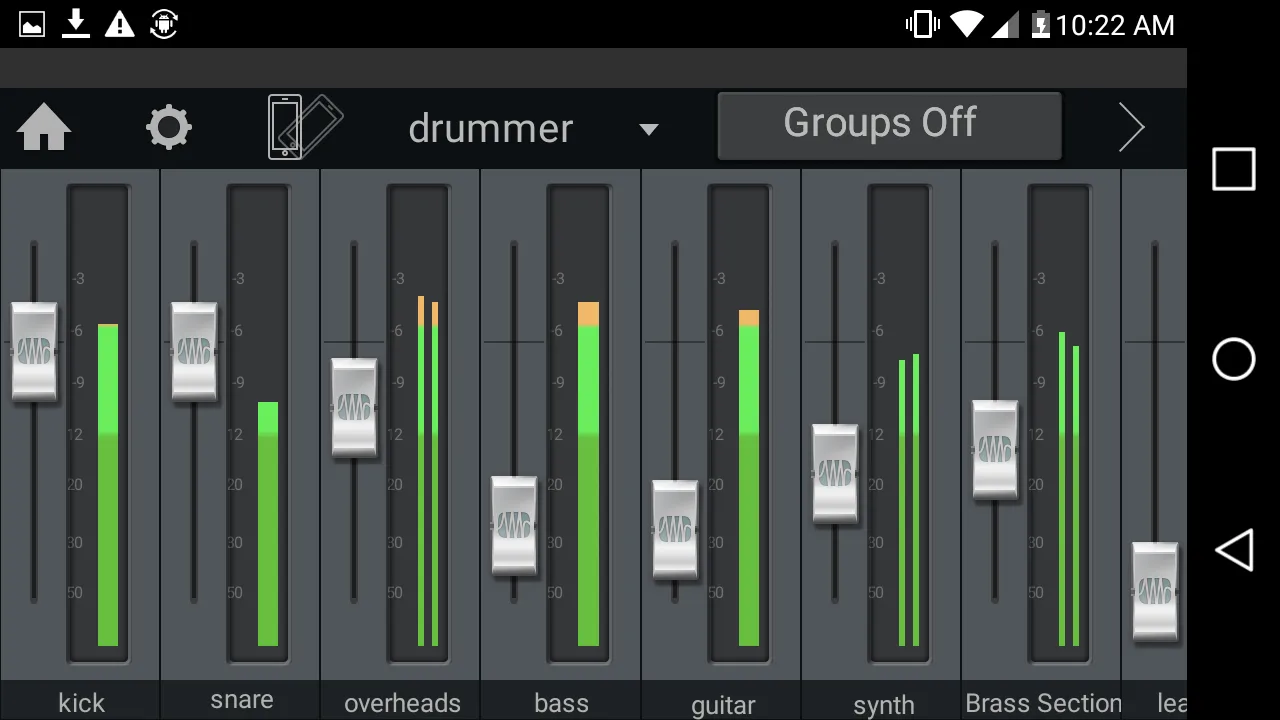This screenshot has height=720, width=1280.
Task: Open the download notification icon
Action: coord(76,23)
